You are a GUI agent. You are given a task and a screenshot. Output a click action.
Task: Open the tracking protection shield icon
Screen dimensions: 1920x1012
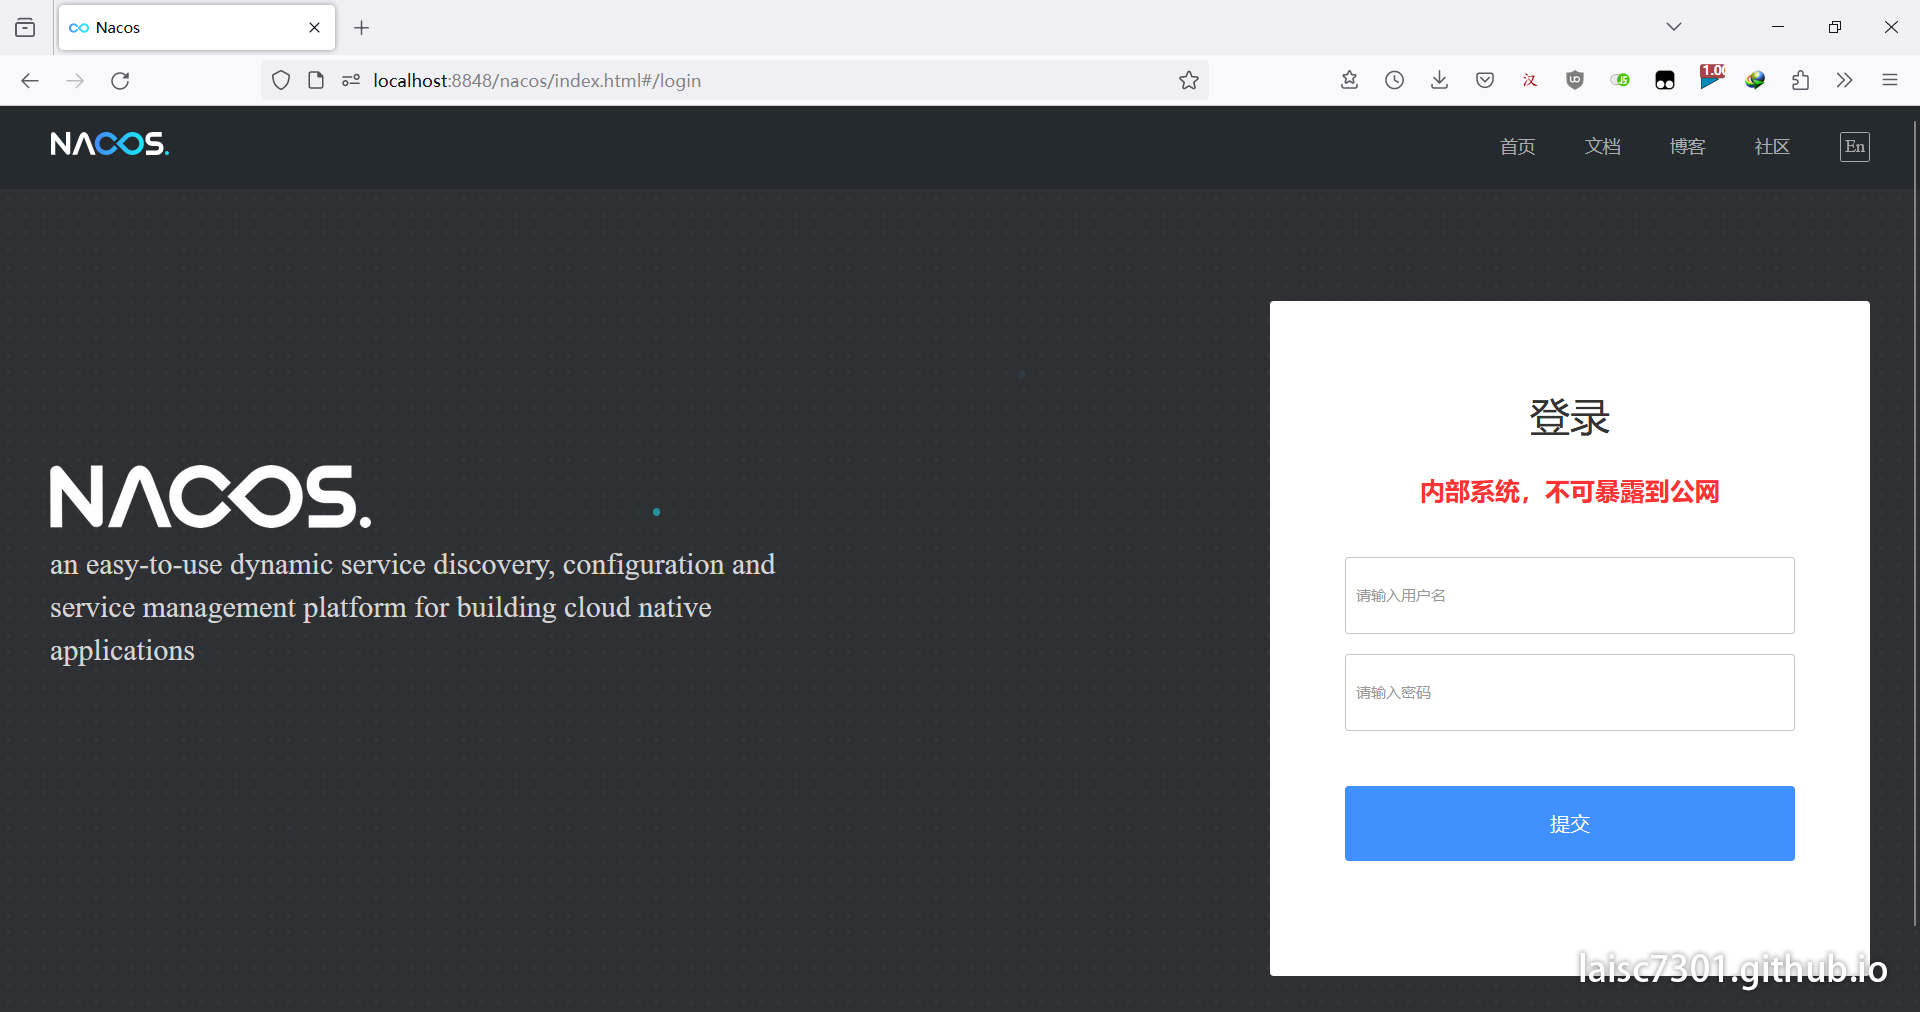tap(281, 81)
